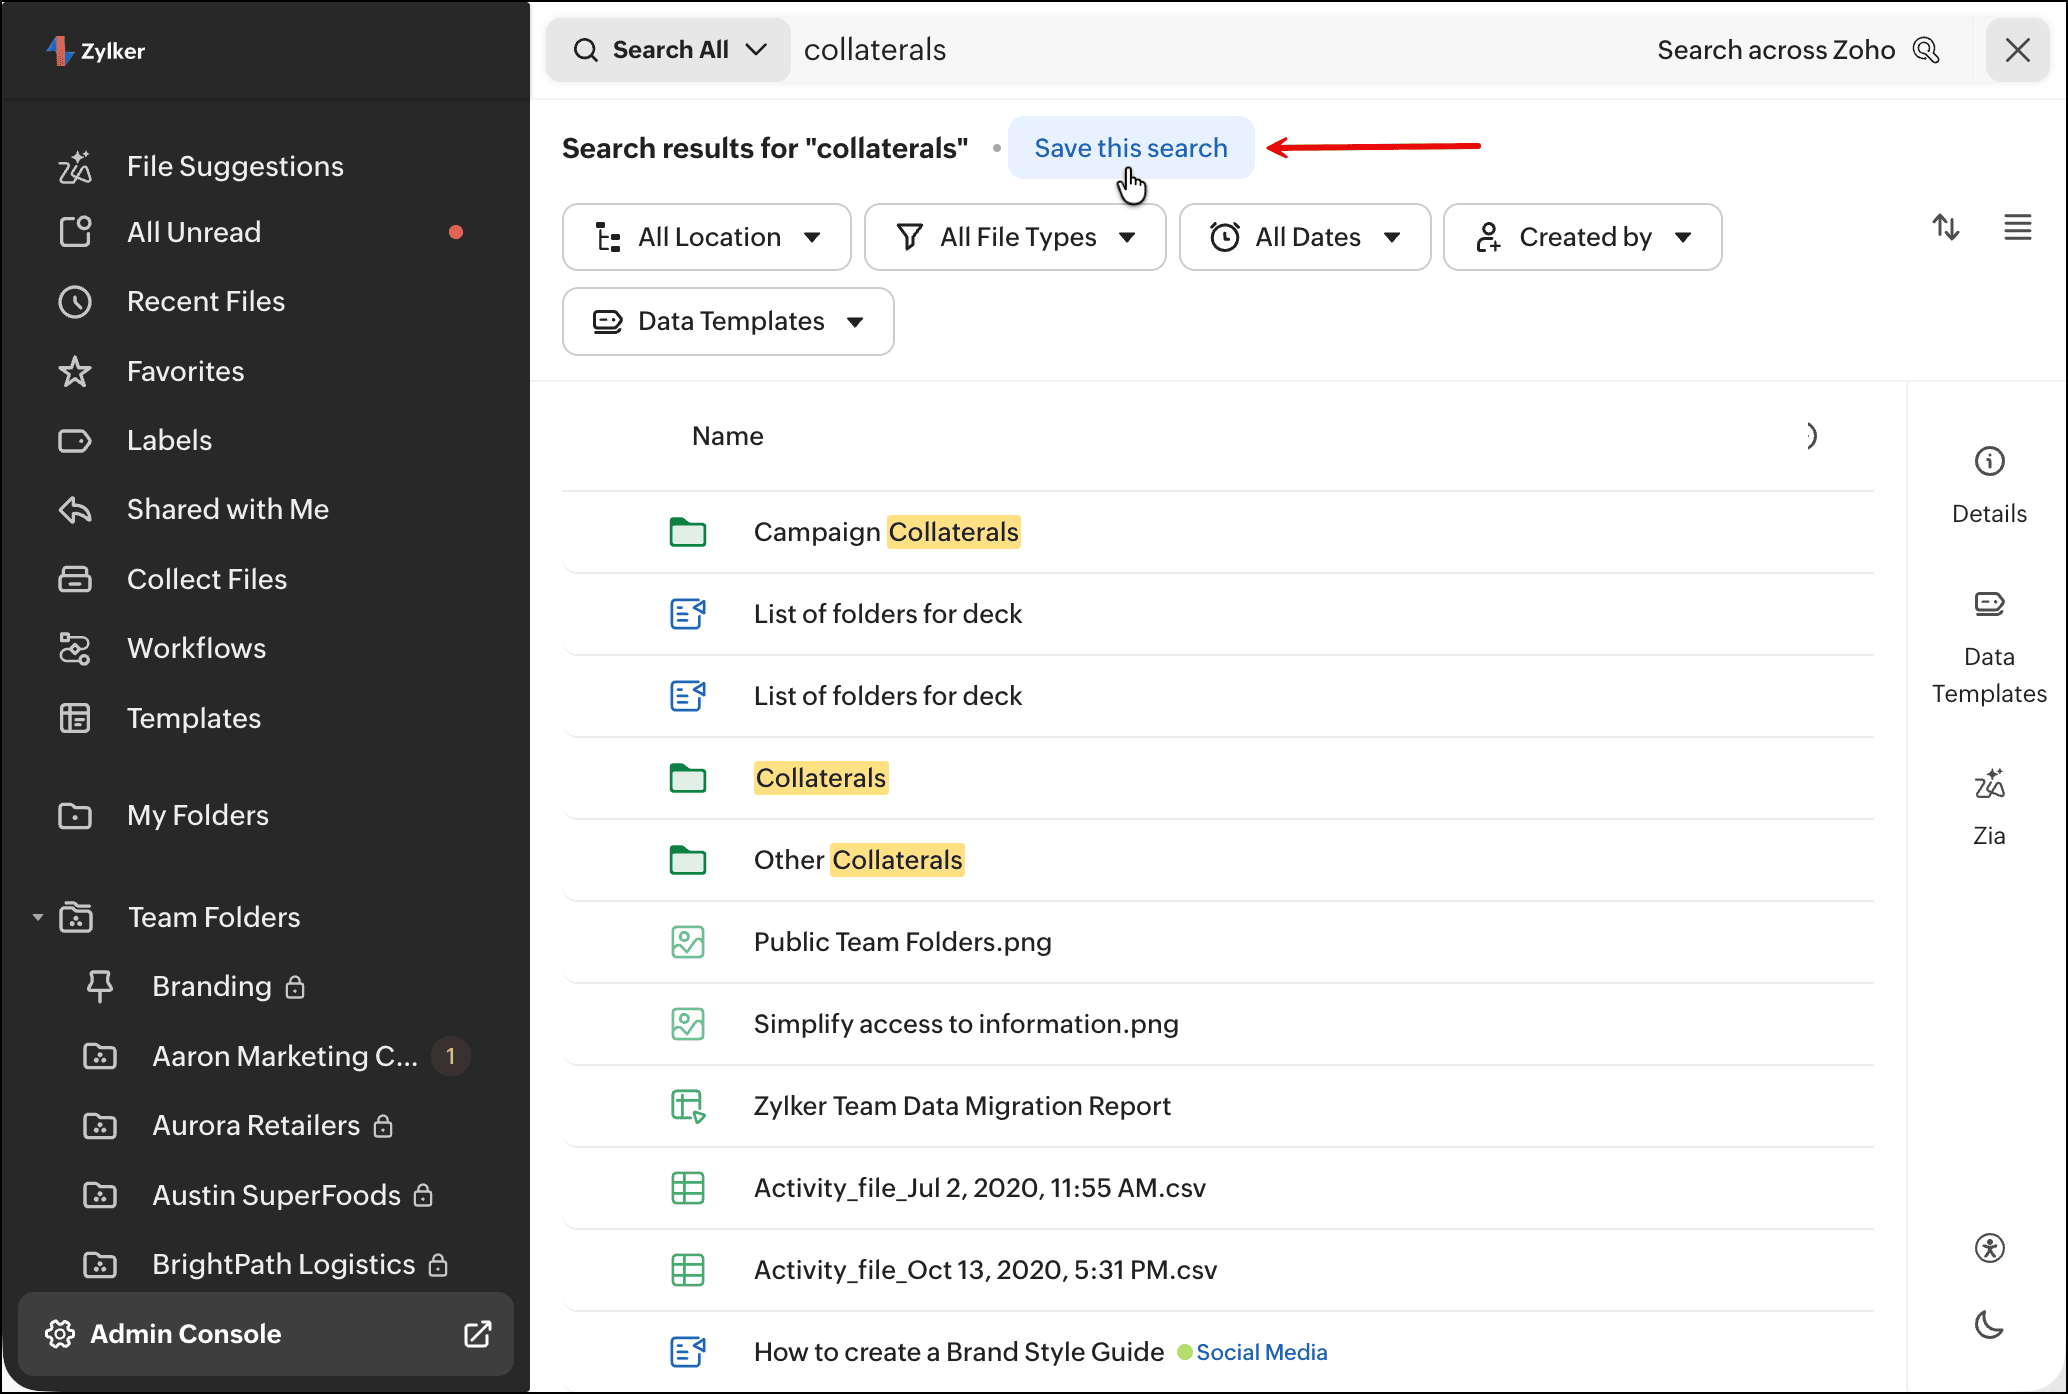Click the Zylker Team Data Migration Report icon

point(688,1106)
